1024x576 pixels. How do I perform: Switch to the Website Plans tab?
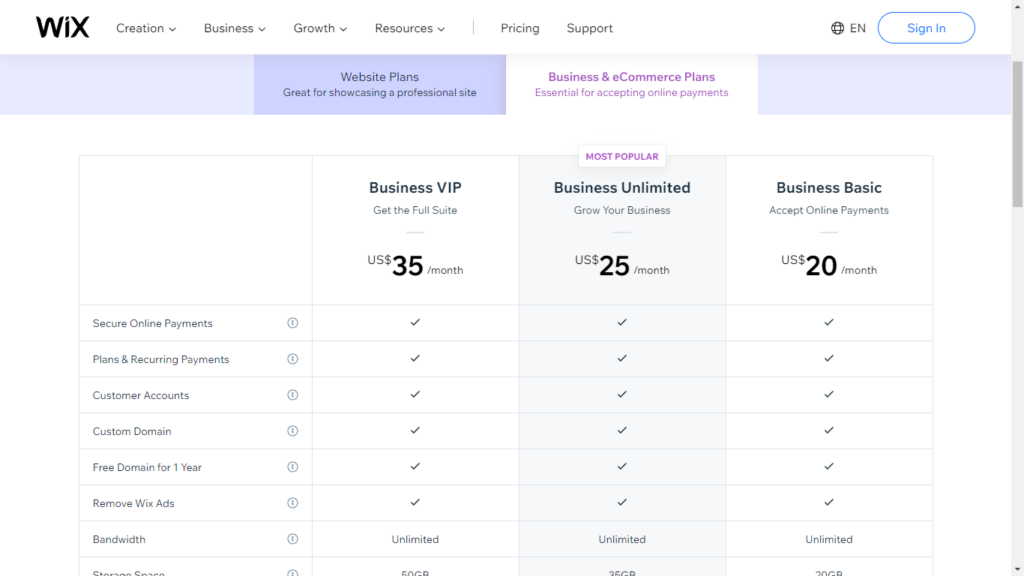380,84
